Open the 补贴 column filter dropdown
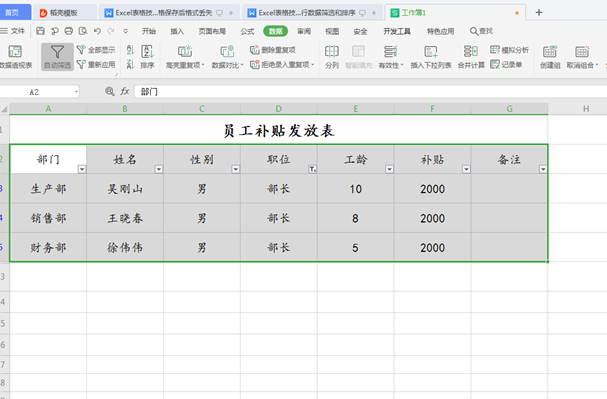This screenshot has width=607, height=399. click(466, 169)
